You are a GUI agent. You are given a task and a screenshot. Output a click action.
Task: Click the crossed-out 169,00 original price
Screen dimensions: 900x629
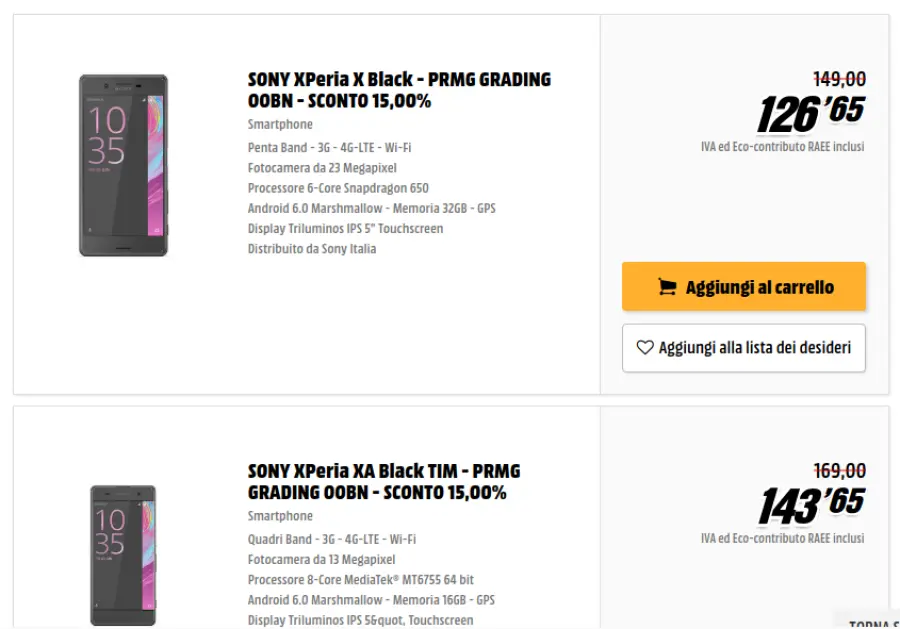coord(839,470)
